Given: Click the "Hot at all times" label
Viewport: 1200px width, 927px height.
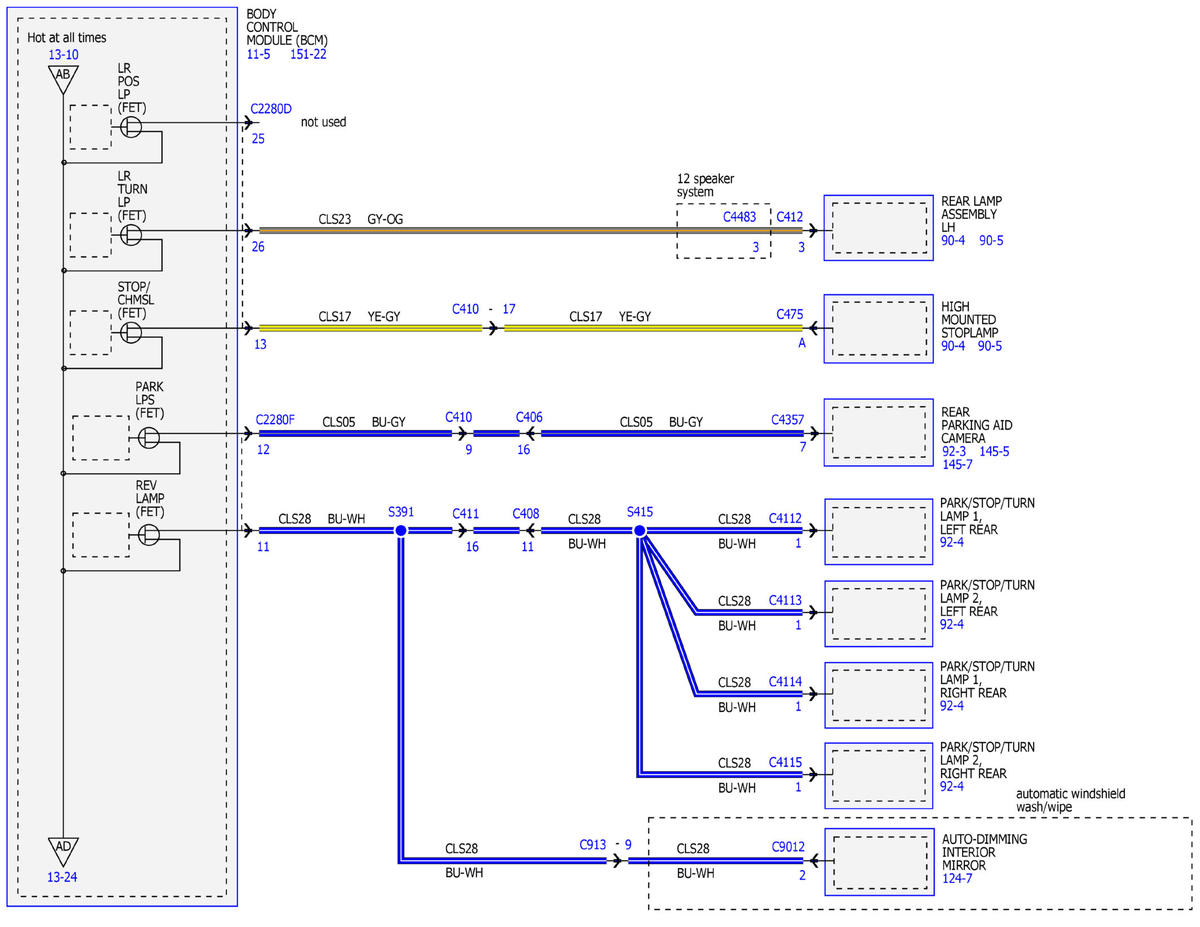Looking at the screenshot, I should (x=65, y=38).
